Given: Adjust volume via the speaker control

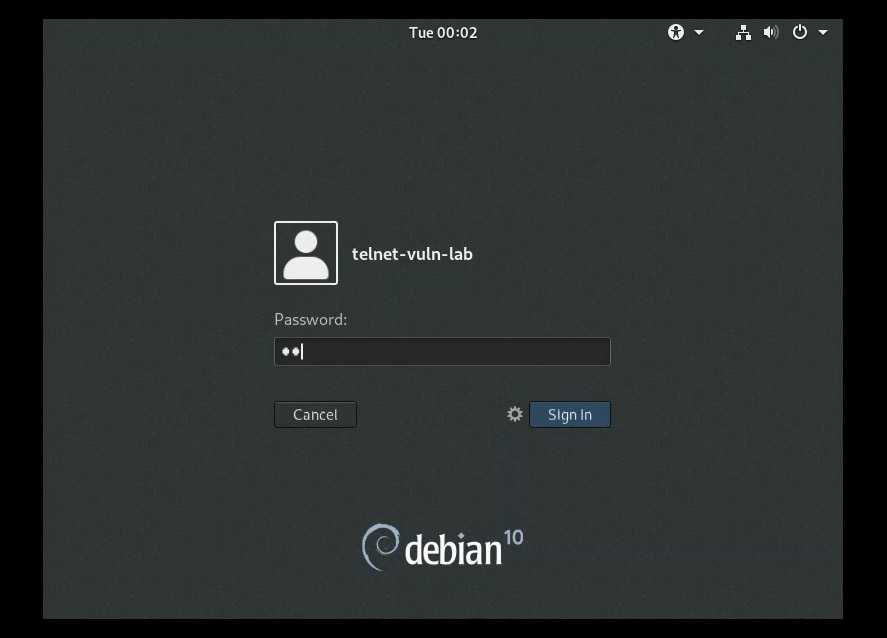Looking at the screenshot, I should coord(770,31).
